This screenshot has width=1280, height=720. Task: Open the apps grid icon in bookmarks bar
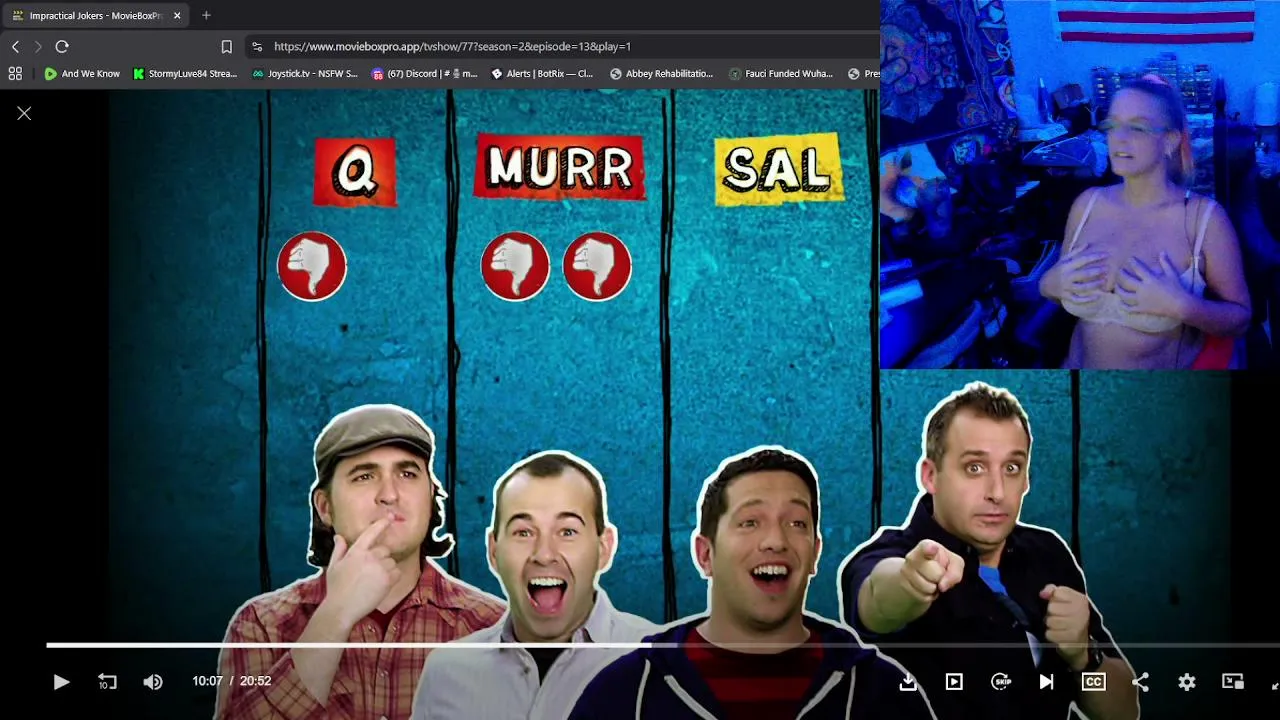[15, 73]
